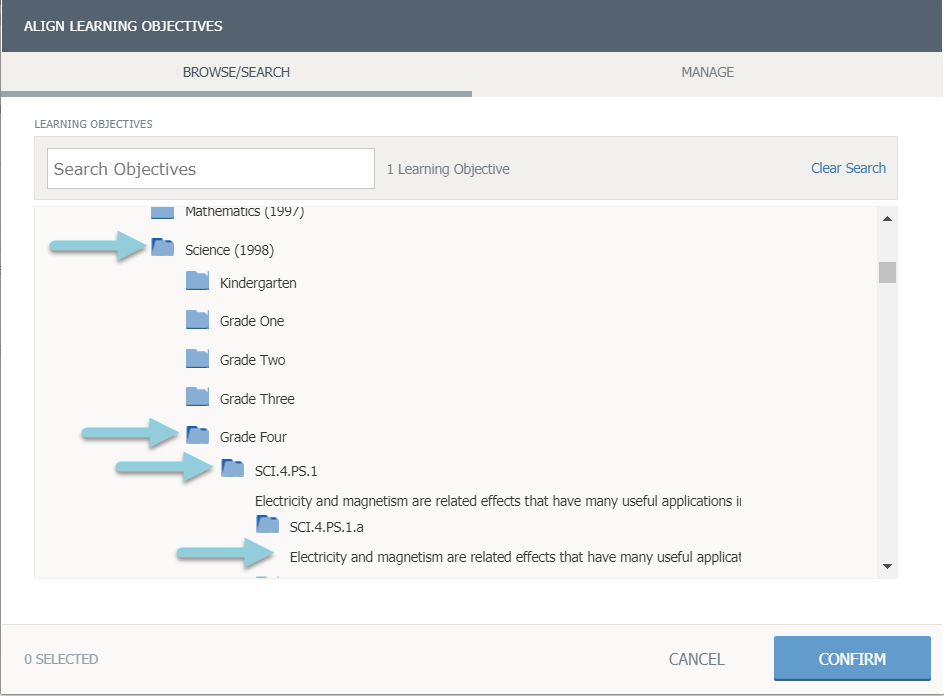
Task: Click the Kindergarten folder icon
Action: click(197, 282)
